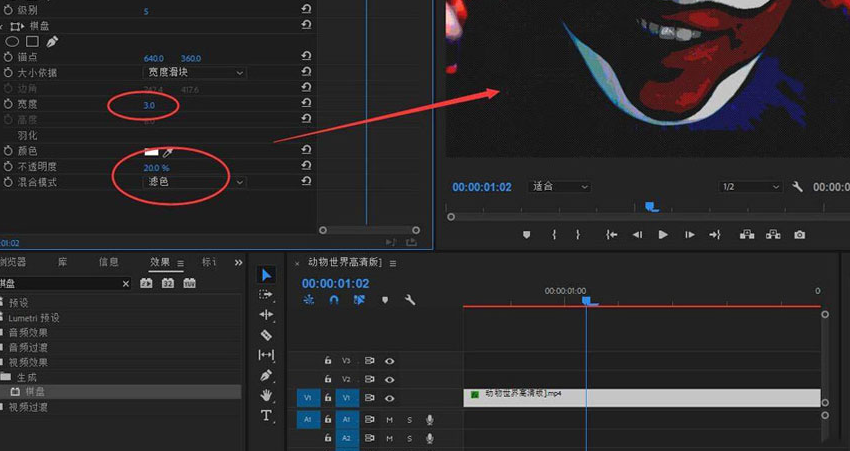The image size is (850, 451).
Task: Click YUV effects filter icon
Action: (x=189, y=283)
